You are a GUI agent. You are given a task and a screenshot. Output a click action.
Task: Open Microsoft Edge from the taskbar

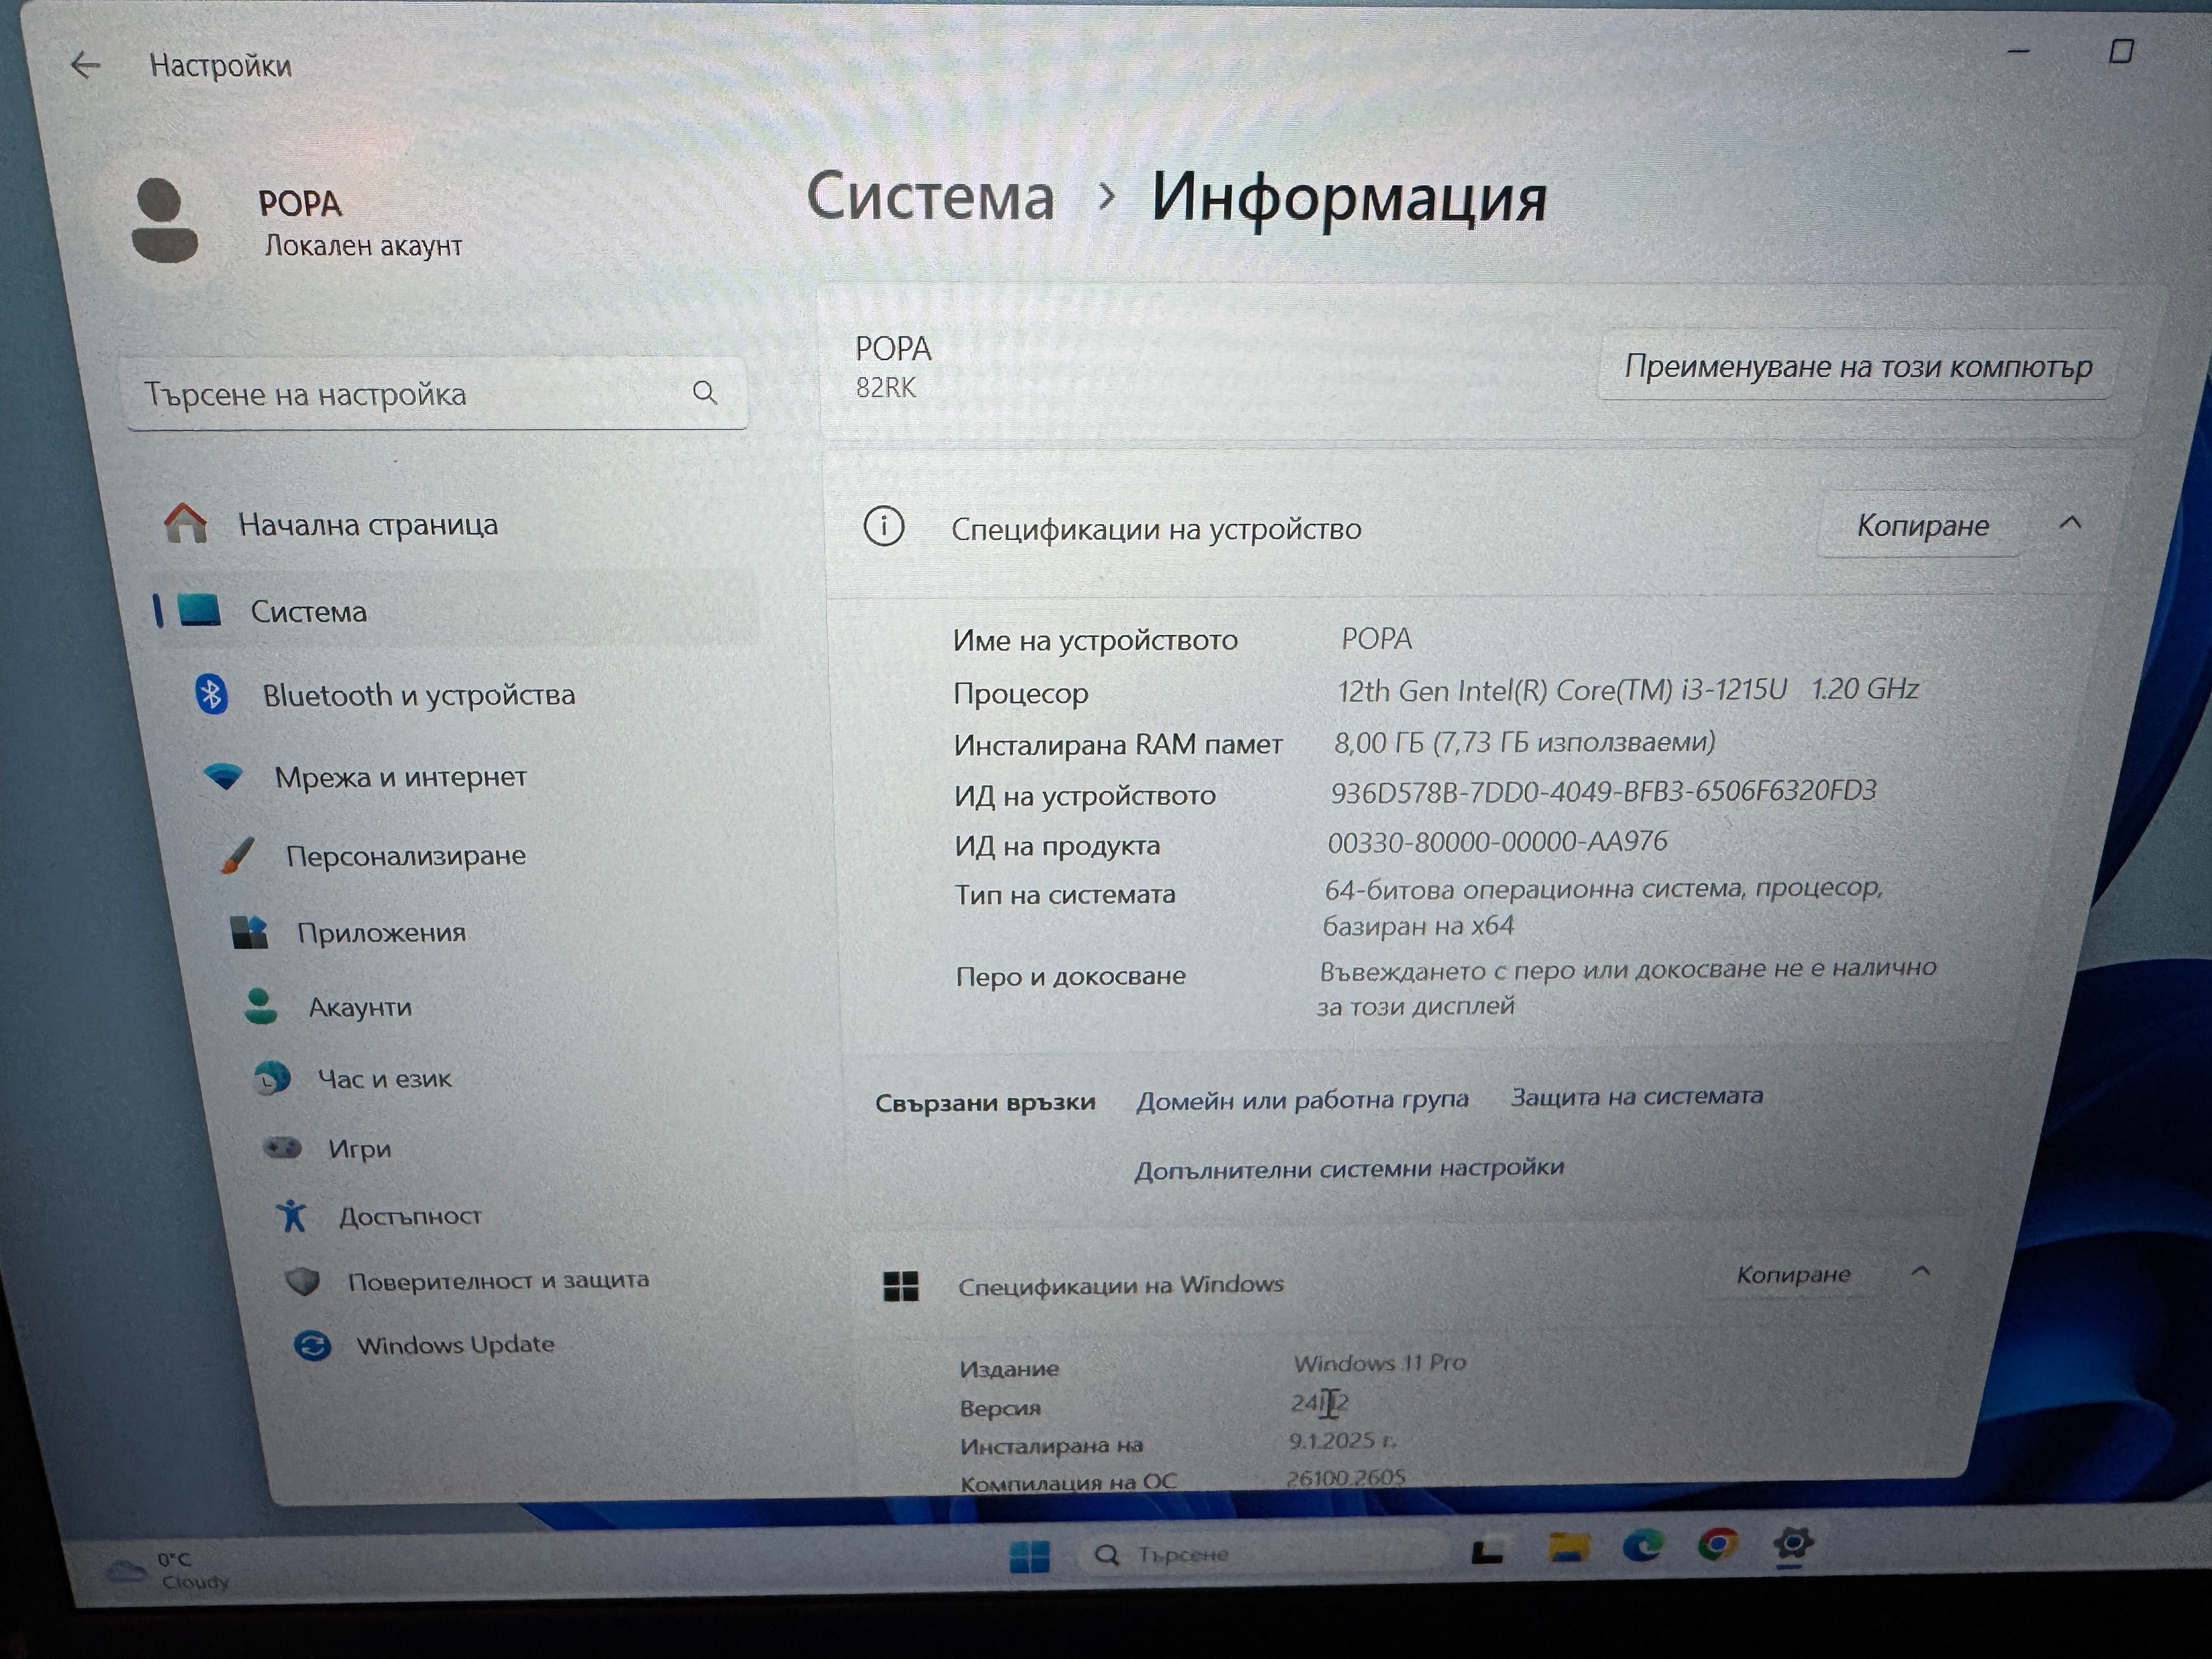[x=1642, y=1547]
